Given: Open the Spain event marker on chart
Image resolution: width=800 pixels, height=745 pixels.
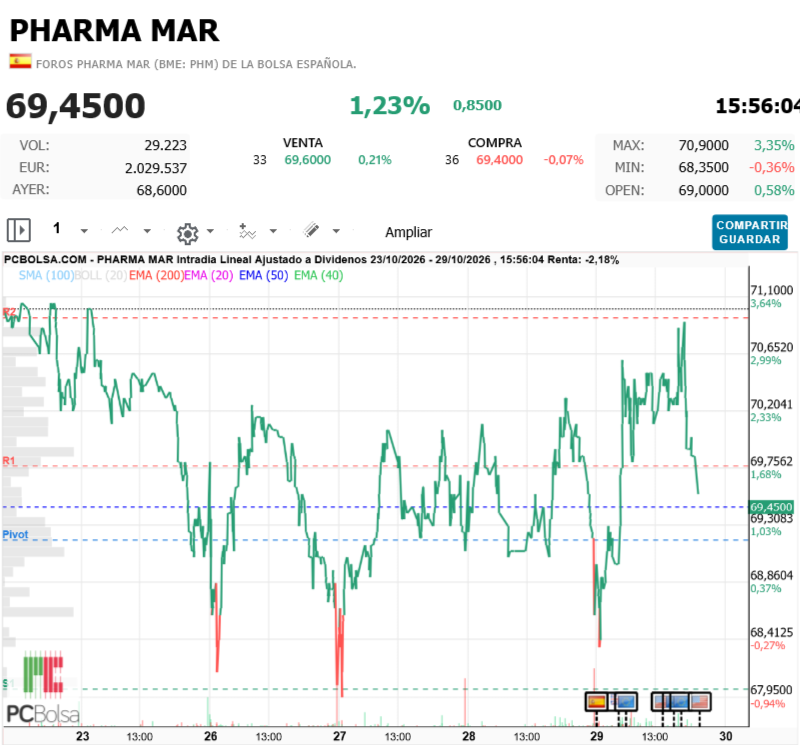Looking at the screenshot, I should [x=596, y=702].
